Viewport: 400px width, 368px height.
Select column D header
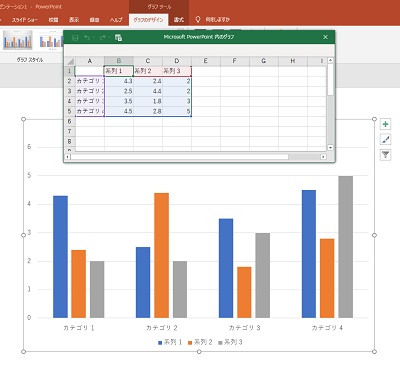177,61
